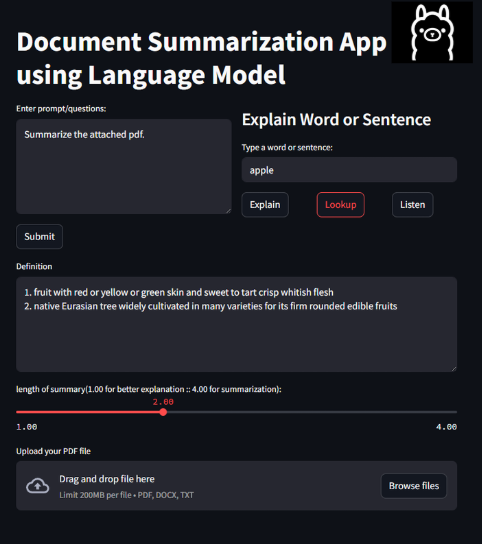
Task: Click the Type a word or sentence label
Action: 287,147
